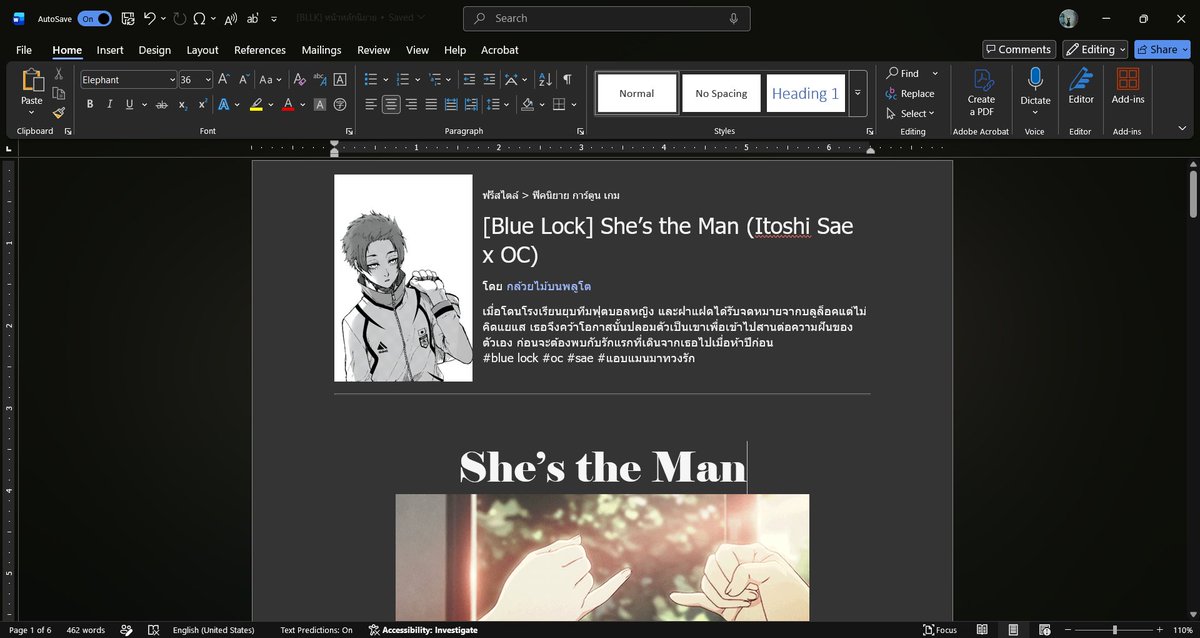Open the Editing mode dropdown

tap(1095, 49)
